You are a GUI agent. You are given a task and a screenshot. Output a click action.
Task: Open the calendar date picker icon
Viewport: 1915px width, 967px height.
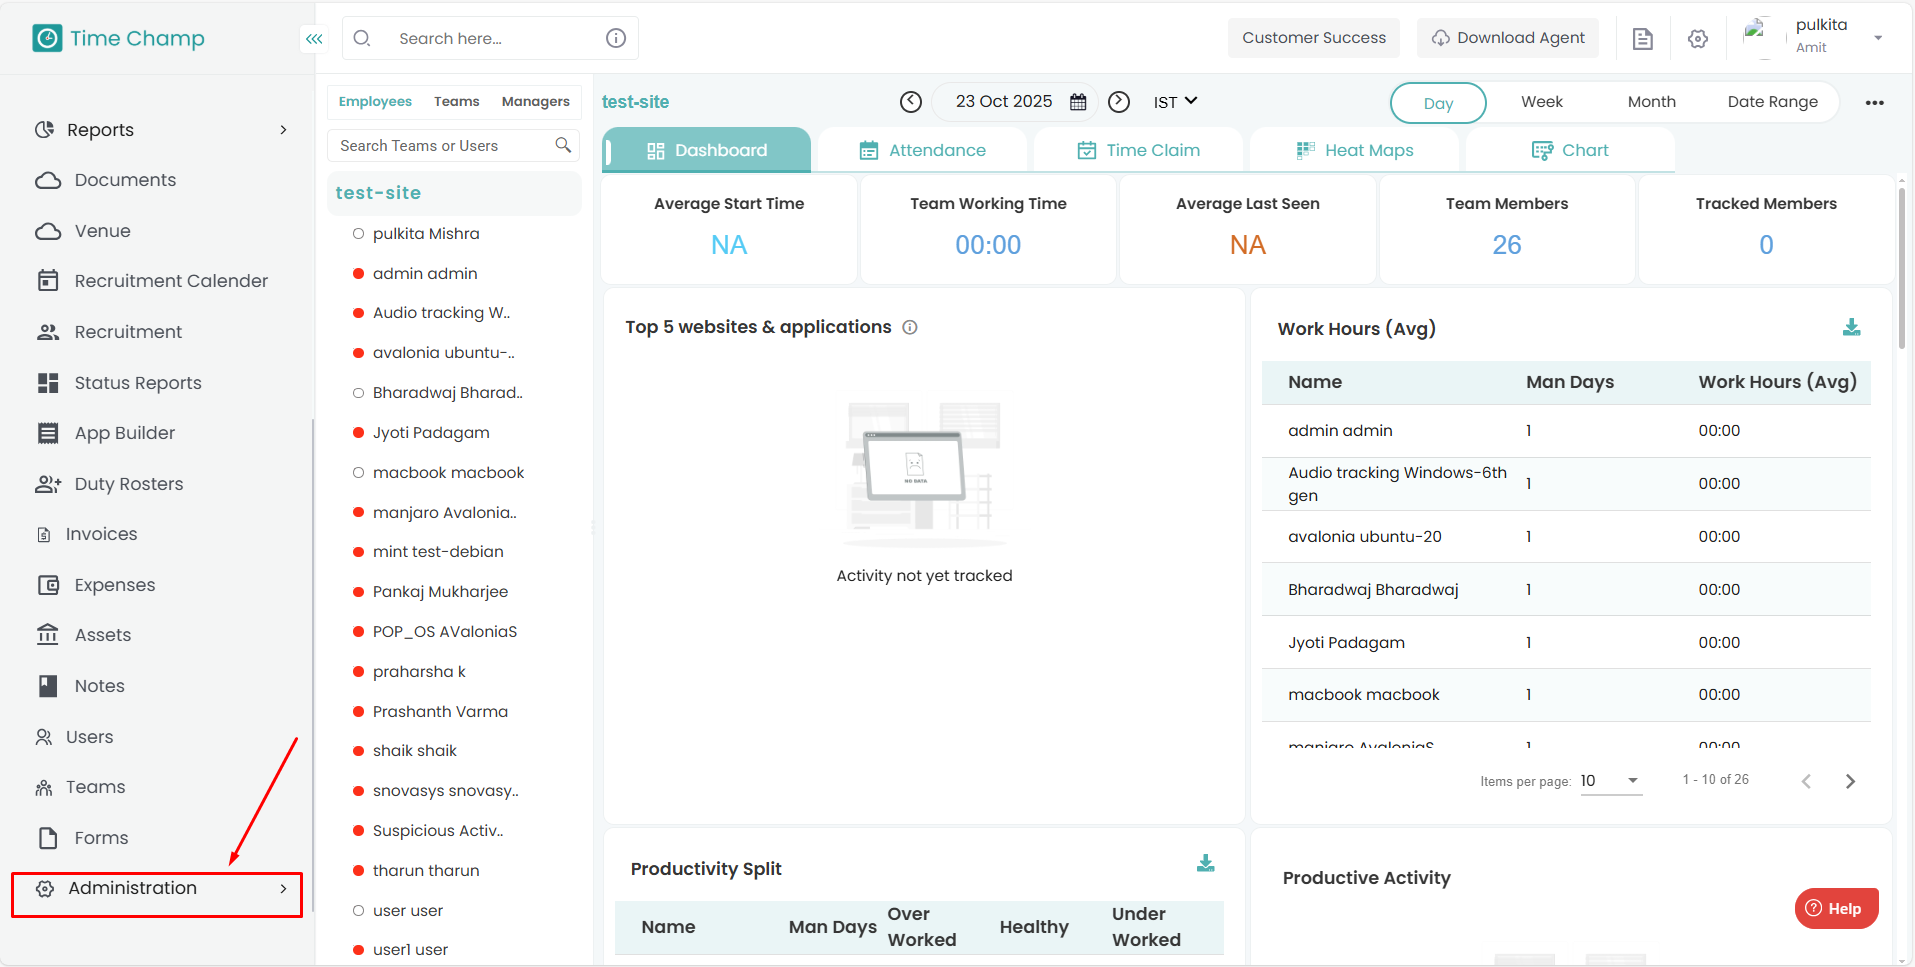(x=1078, y=102)
